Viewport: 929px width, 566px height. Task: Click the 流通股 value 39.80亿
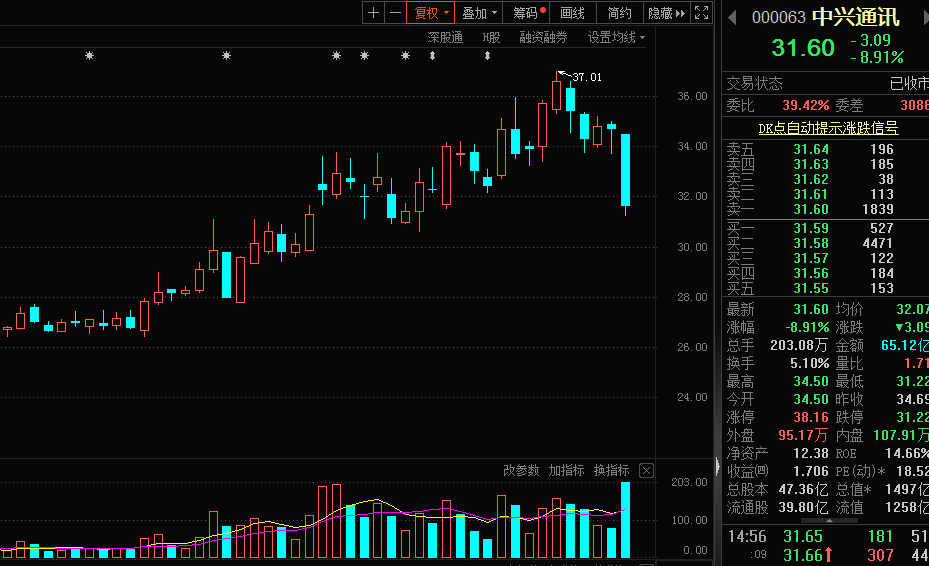(x=803, y=507)
